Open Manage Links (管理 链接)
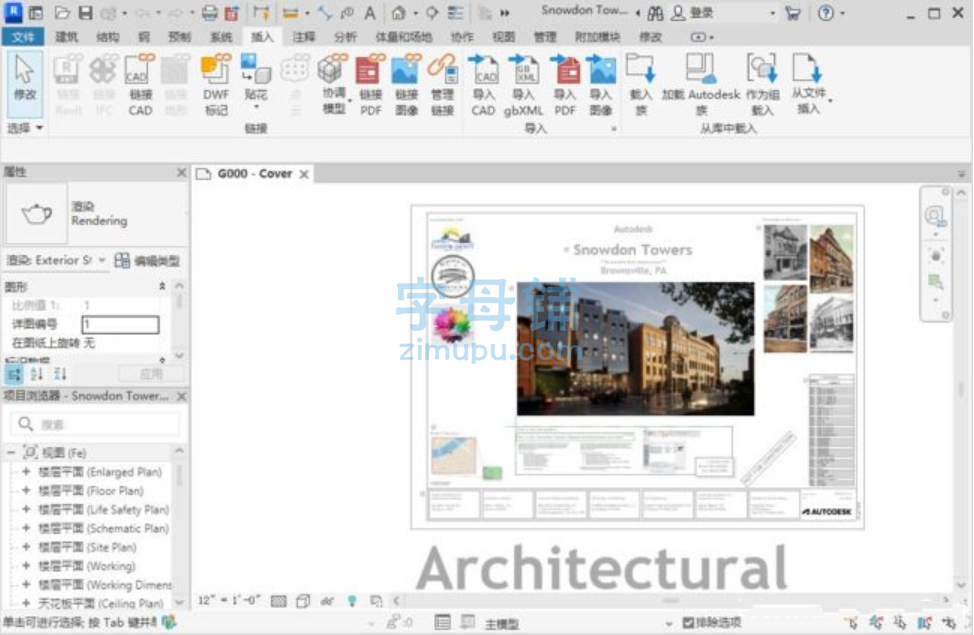The width and height of the screenshot is (974, 635). pyautogui.click(x=442, y=85)
